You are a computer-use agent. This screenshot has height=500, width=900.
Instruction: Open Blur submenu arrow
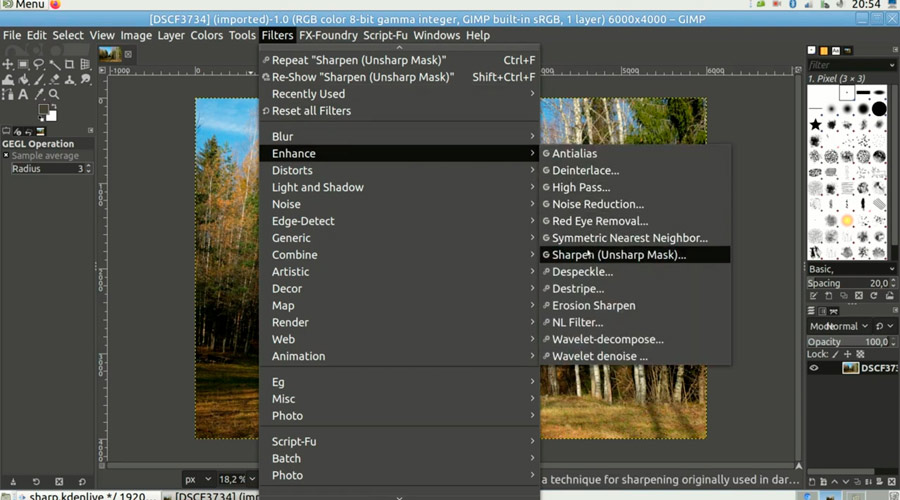tap(532, 136)
